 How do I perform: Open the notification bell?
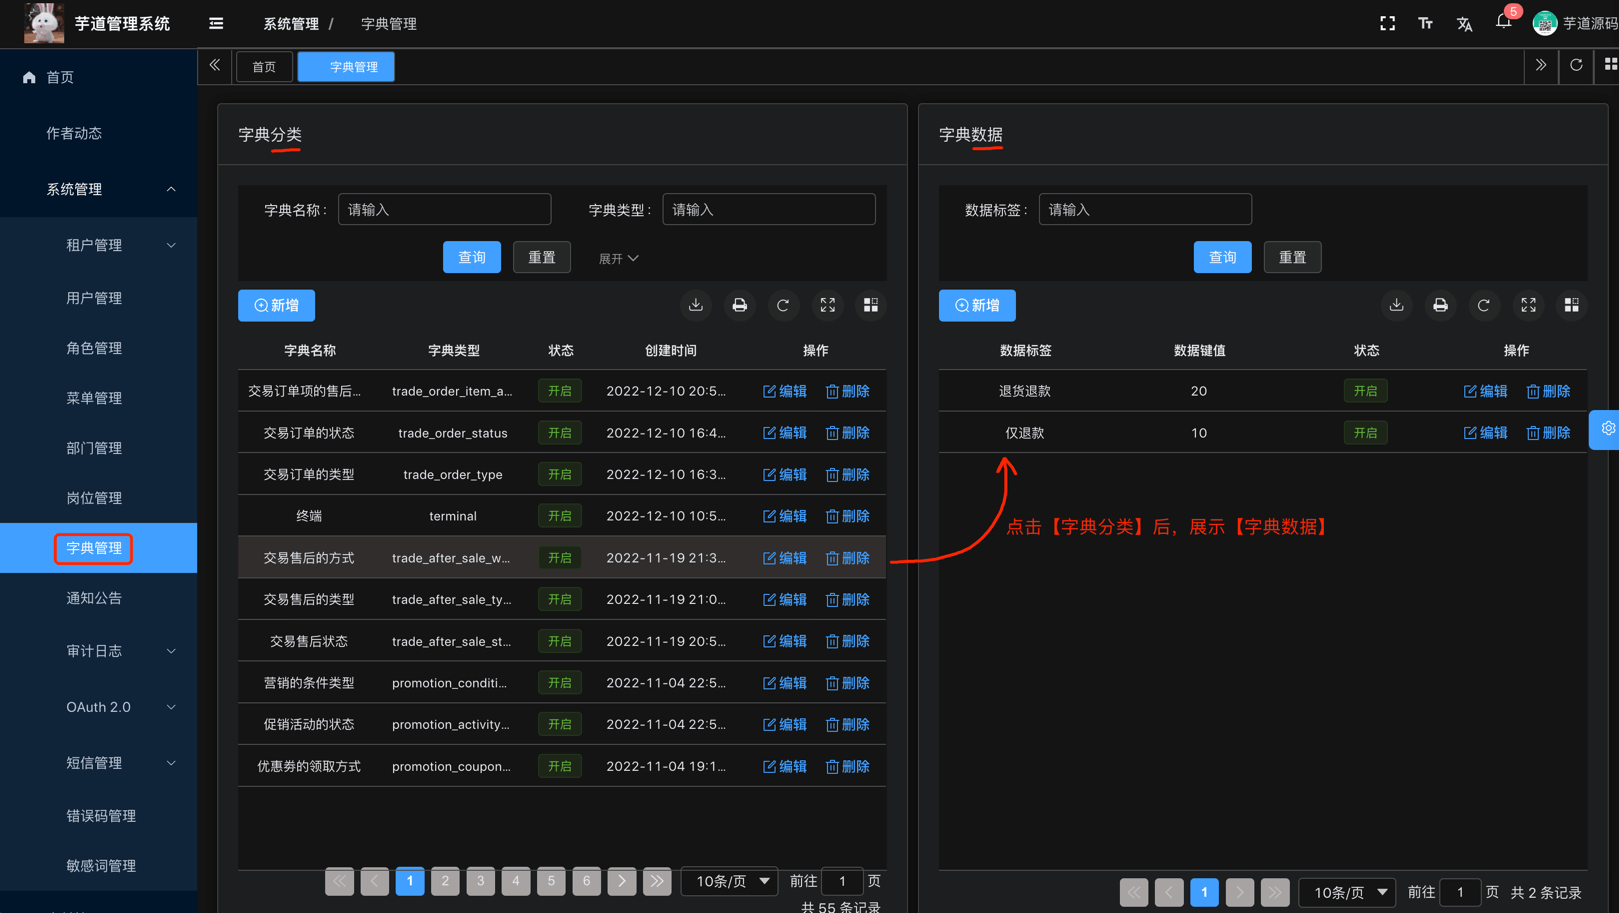pos(1503,22)
